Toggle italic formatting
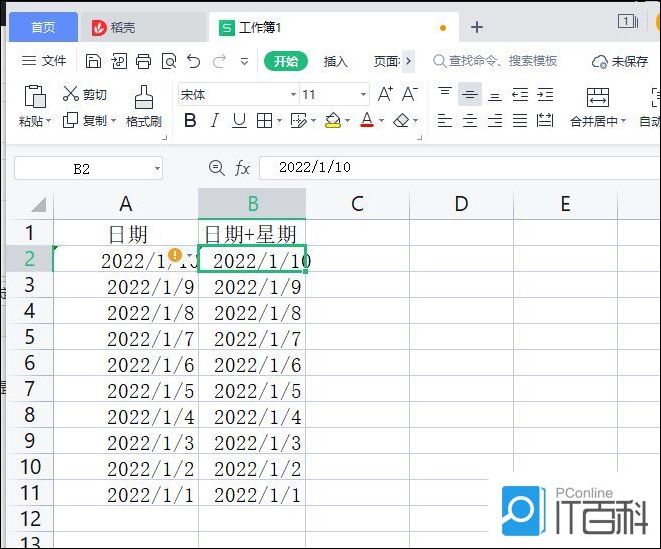The height and width of the screenshot is (549, 661). click(215, 121)
